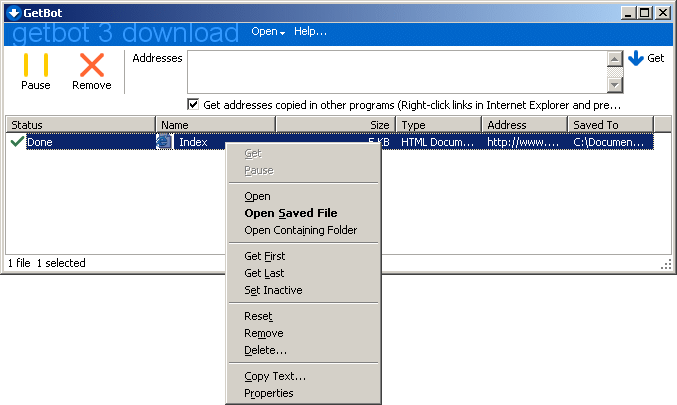Viewport: 677px width, 405px height.
Task: Click the Internet Explorer file icon beside Index
Action: tap(165, 142)
